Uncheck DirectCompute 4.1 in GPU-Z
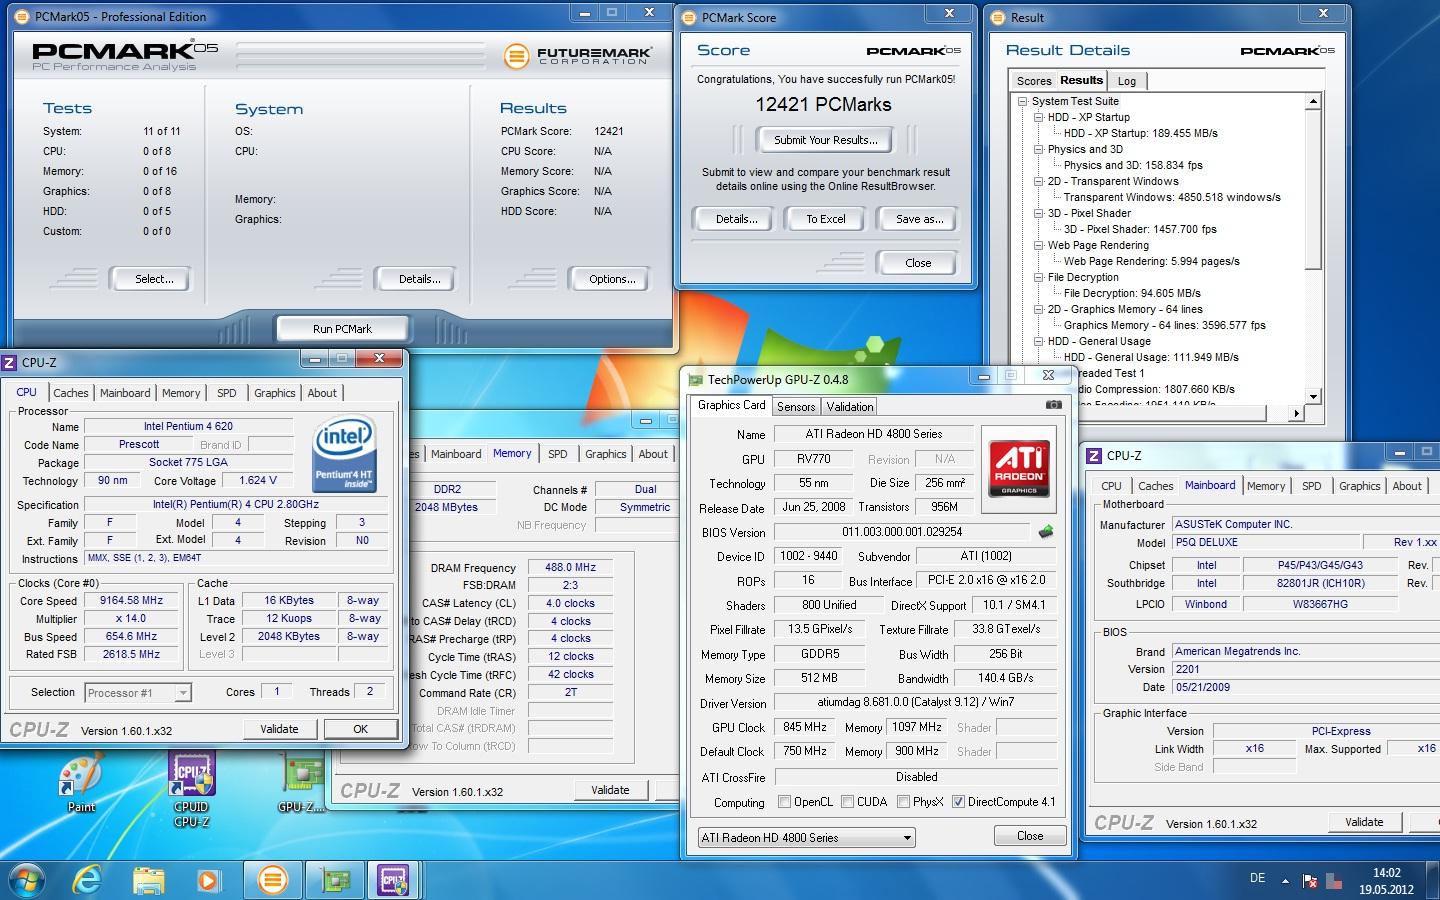The height and width of the screenshot is (900, 1440). pos(958,802)
